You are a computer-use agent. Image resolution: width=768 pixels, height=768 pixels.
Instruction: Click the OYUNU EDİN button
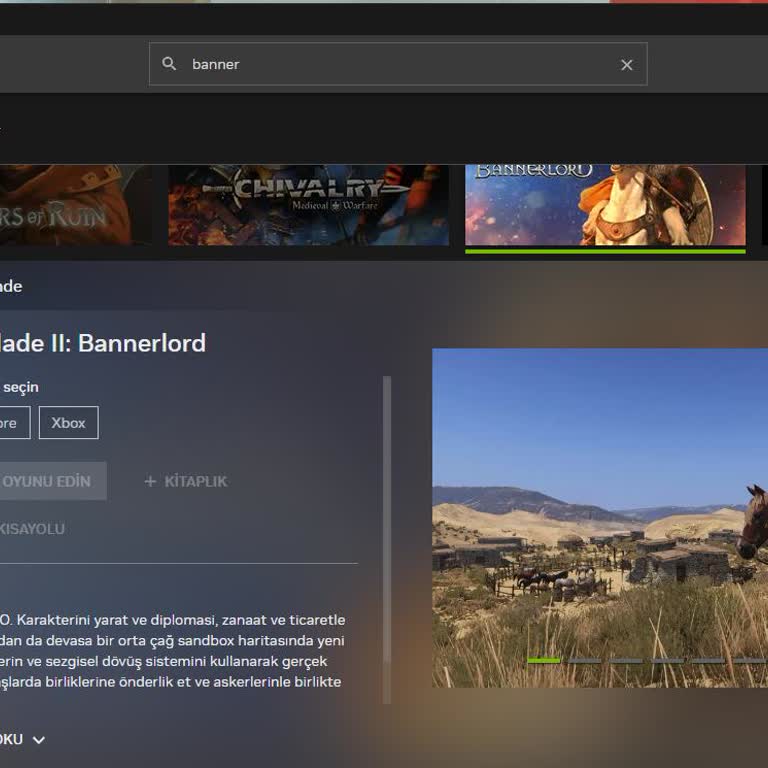pyautogui.click(x=53, y=481)
